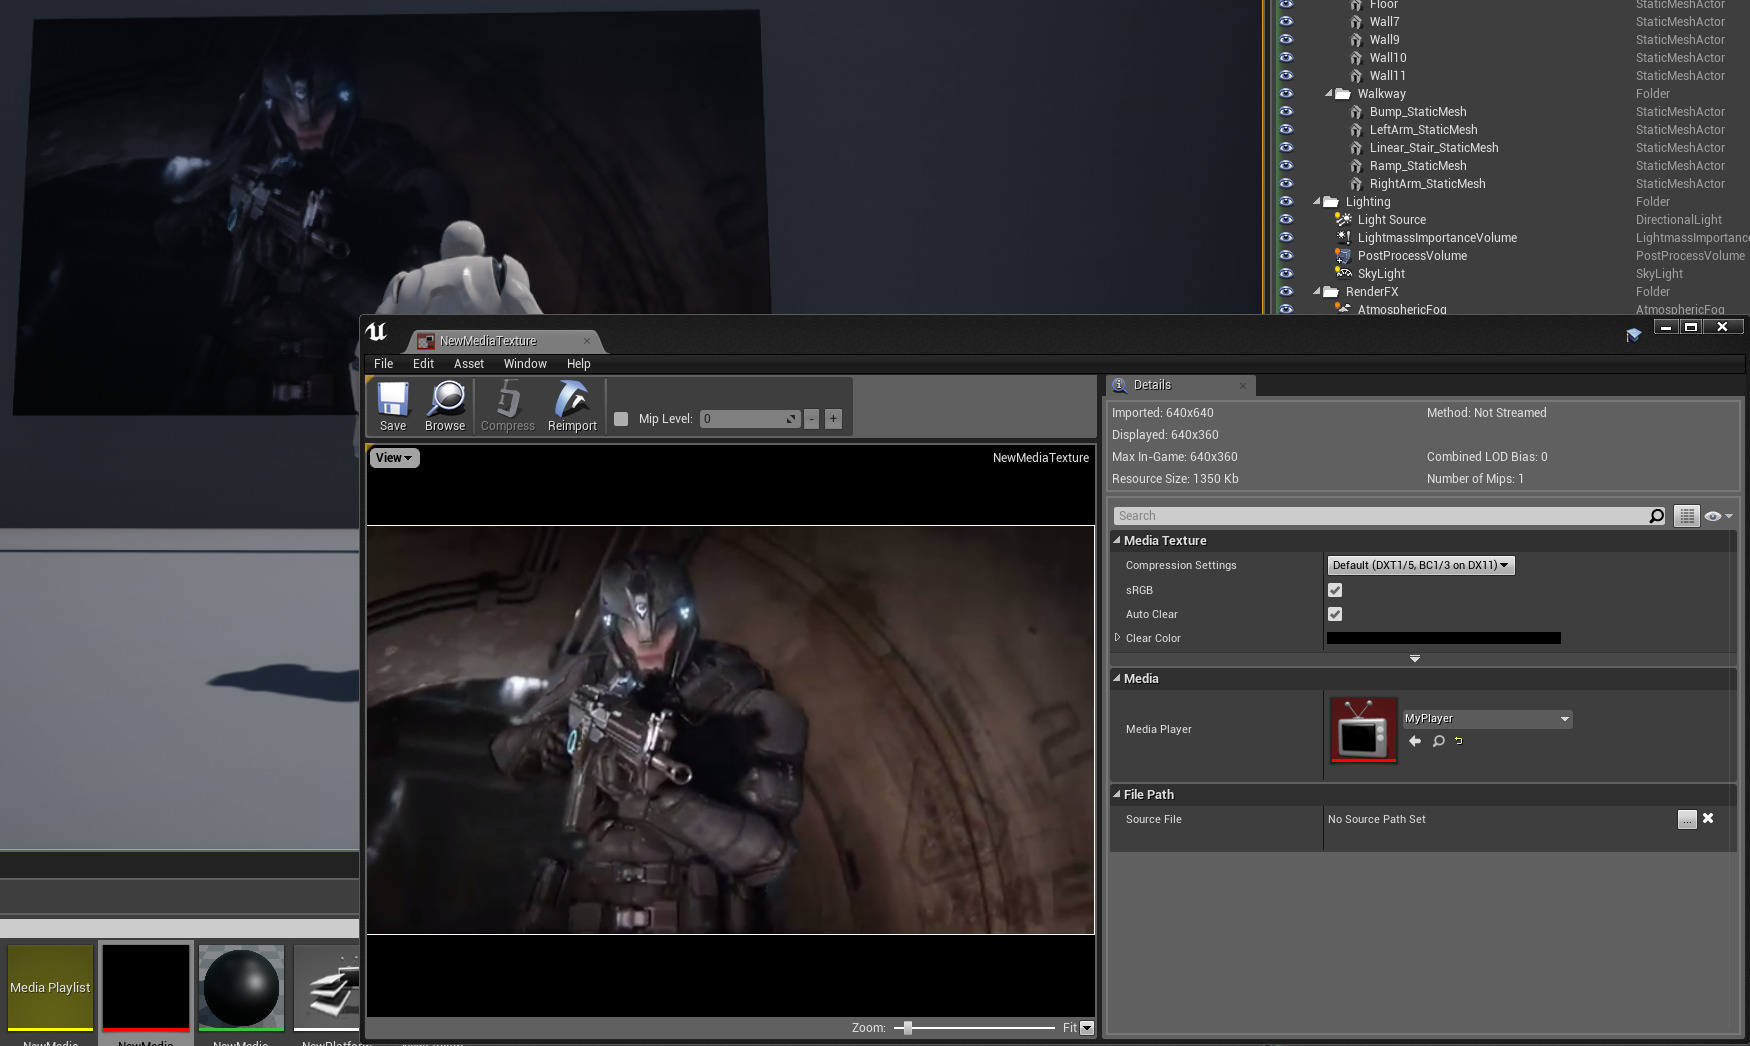This screenshot has height=1046, width=1750.
Task: Open the Compression Settings dropdown
Action: point(1420,566)
